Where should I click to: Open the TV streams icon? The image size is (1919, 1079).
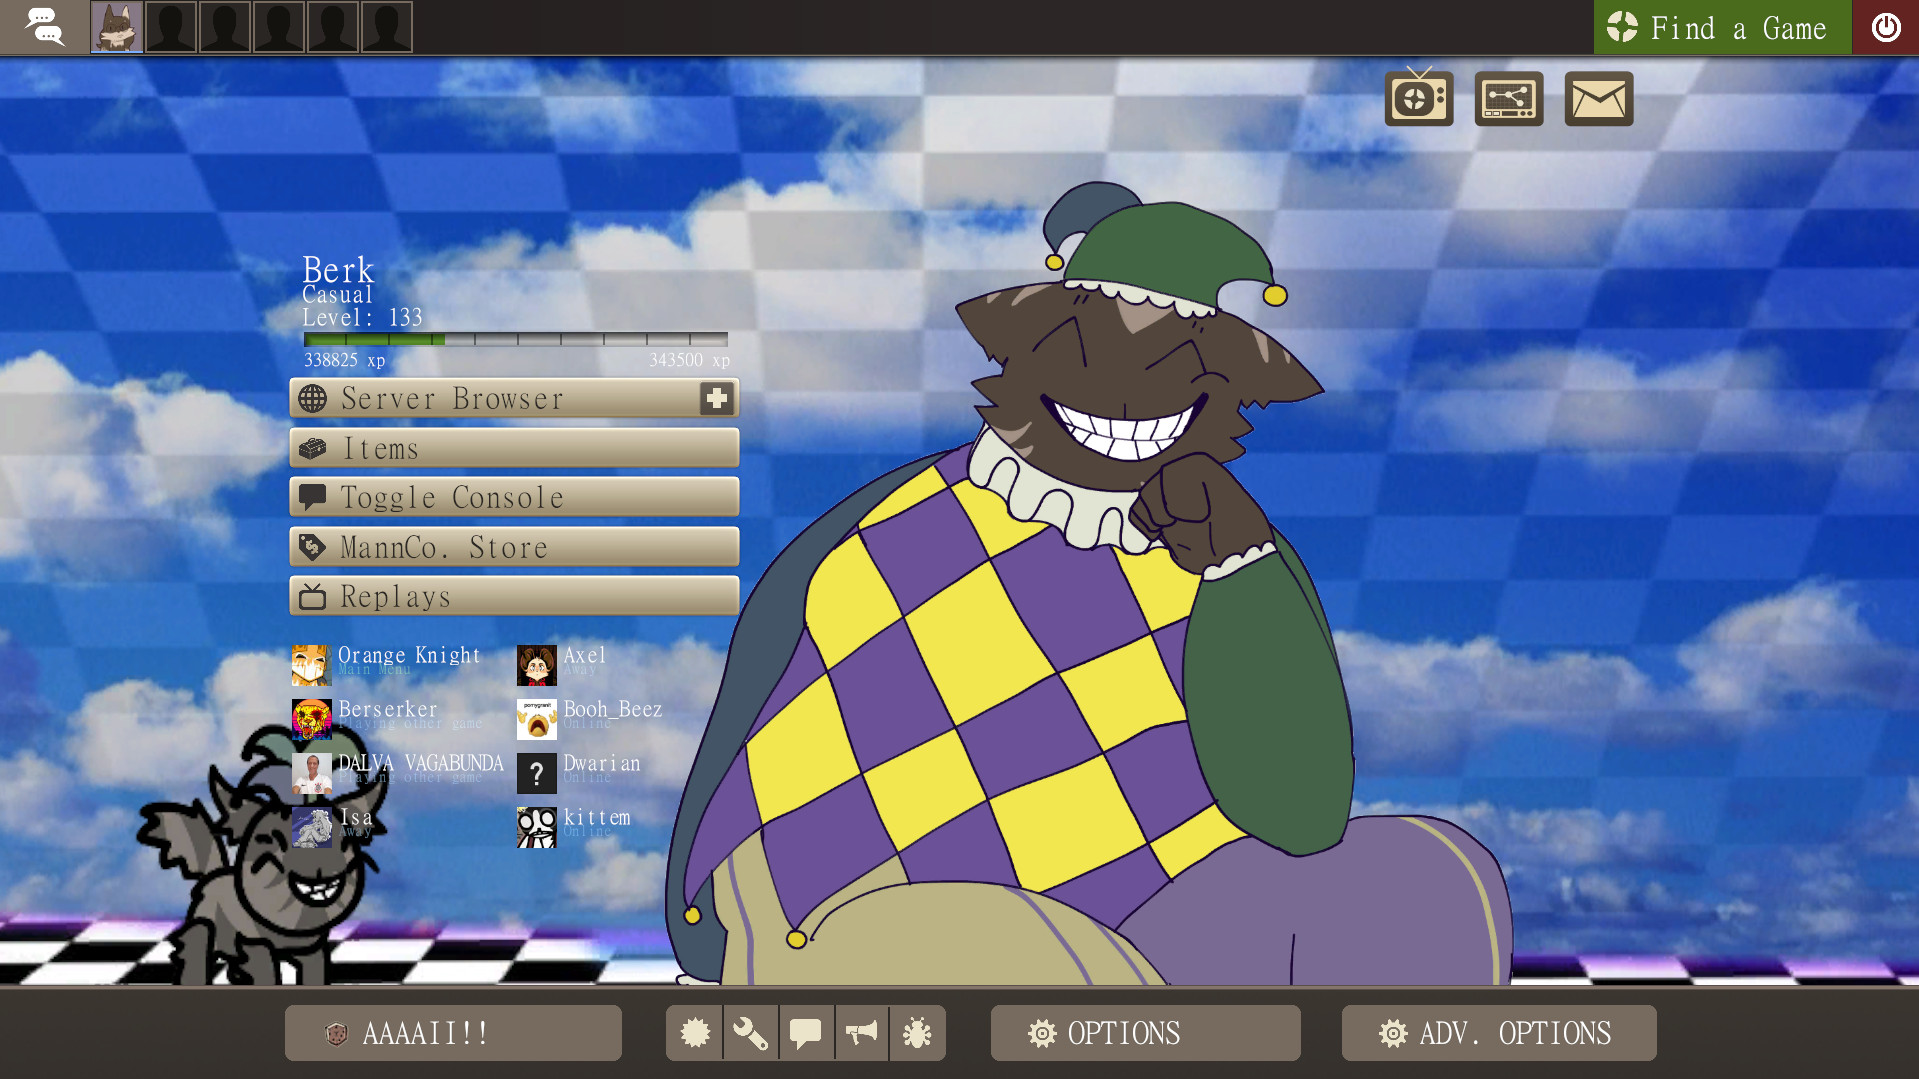[x=1419, y=98]
